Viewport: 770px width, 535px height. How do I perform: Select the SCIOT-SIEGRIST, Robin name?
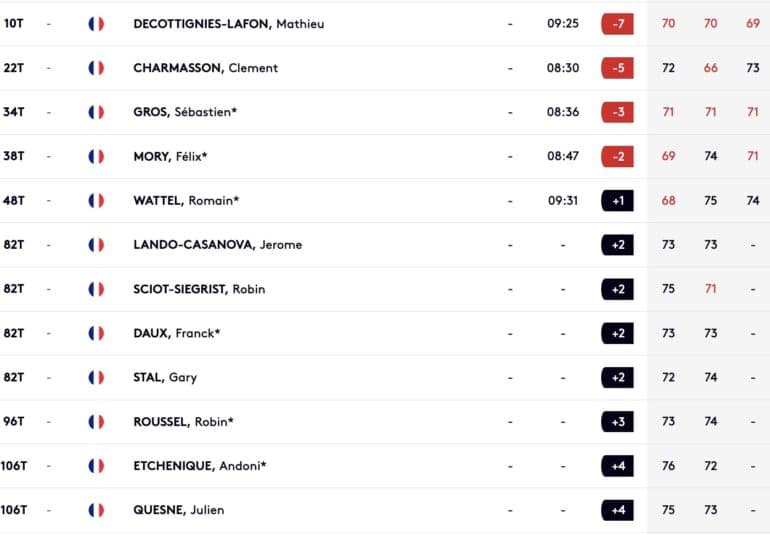coord(199,289)
